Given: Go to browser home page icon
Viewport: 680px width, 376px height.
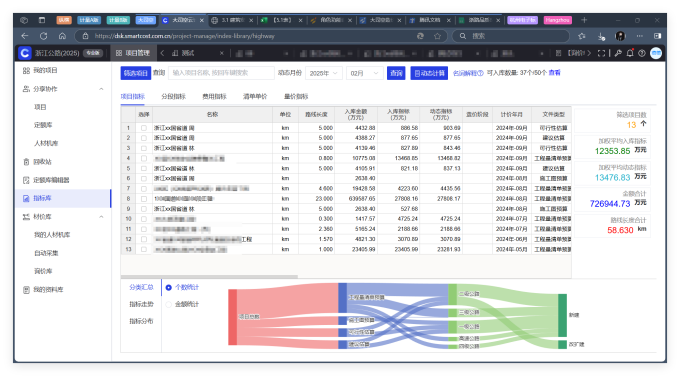Looking at the screenshot, I should tap(62, 36).
